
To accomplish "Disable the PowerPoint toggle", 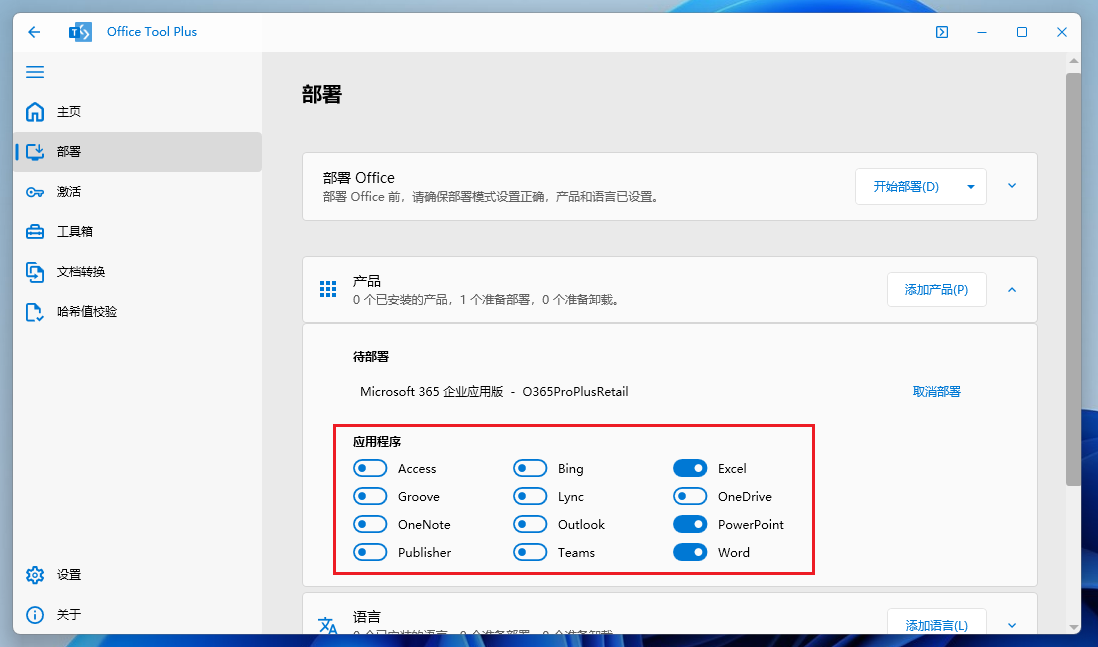I will click(x=690, y=524).
